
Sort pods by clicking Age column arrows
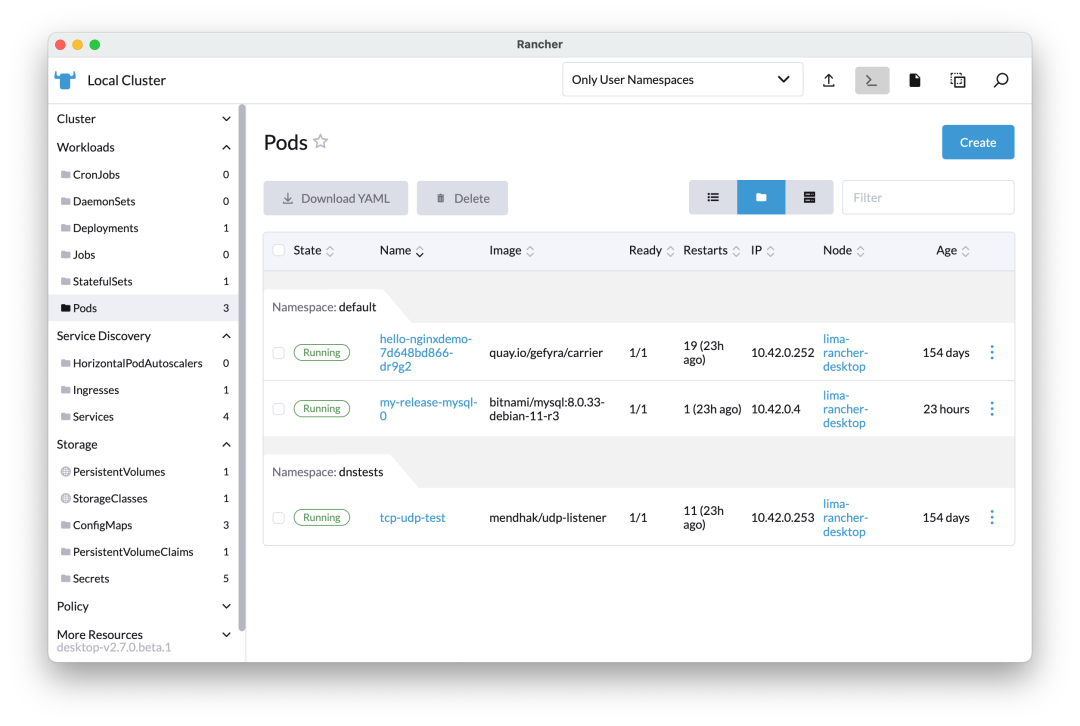point(965,250)
